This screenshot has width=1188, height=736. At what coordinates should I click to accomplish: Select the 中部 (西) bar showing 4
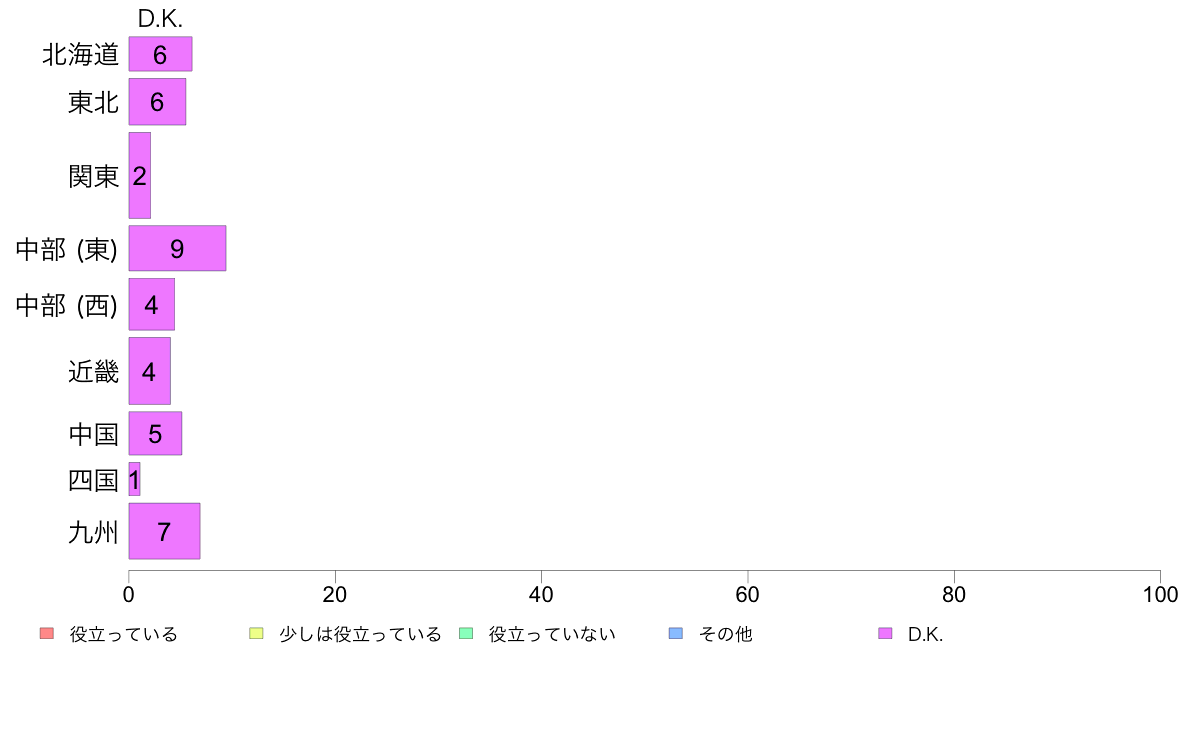(152, 304)
